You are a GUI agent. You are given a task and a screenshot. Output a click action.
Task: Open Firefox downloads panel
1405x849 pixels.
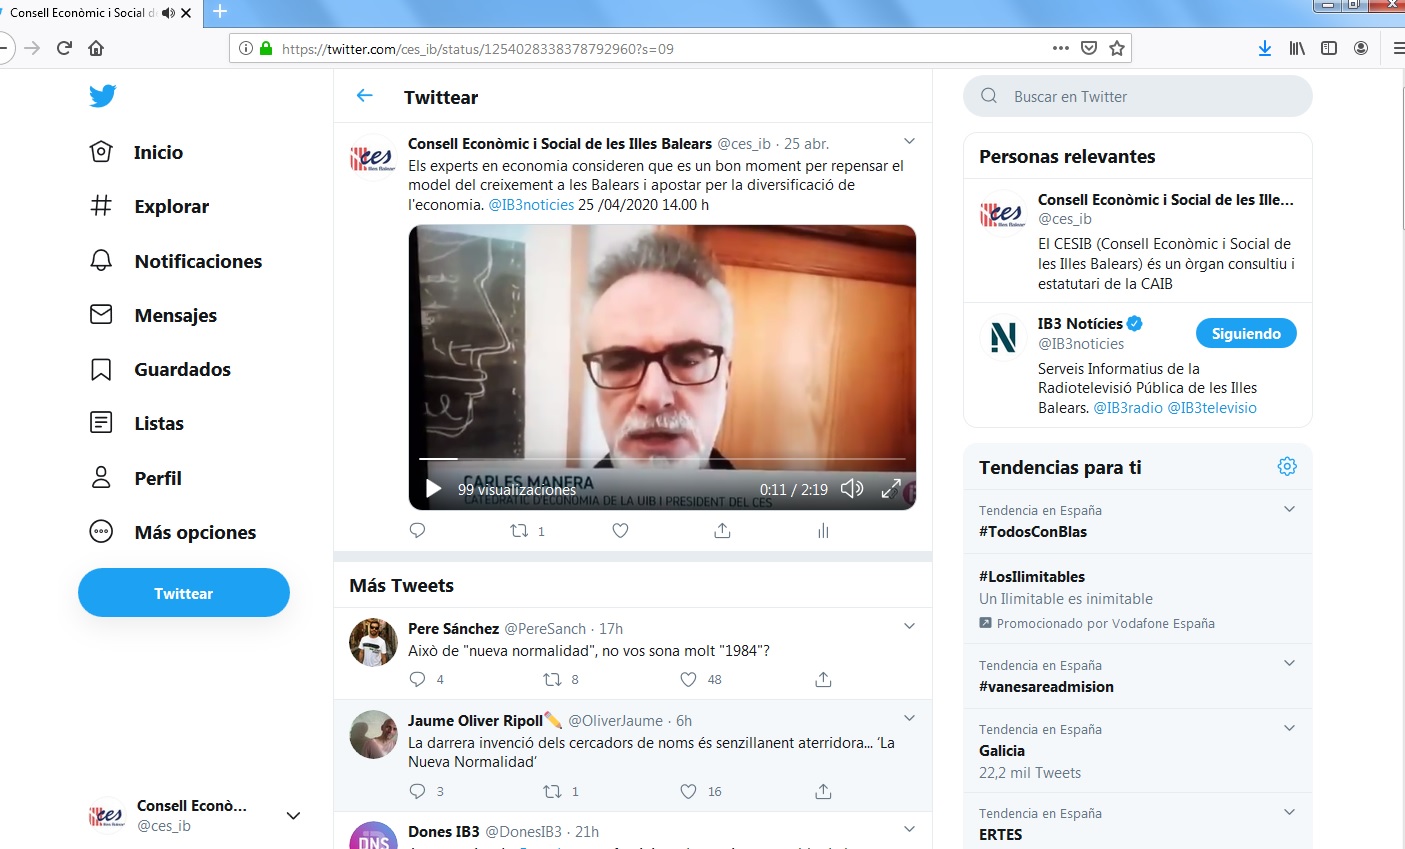coord(1265,48)
